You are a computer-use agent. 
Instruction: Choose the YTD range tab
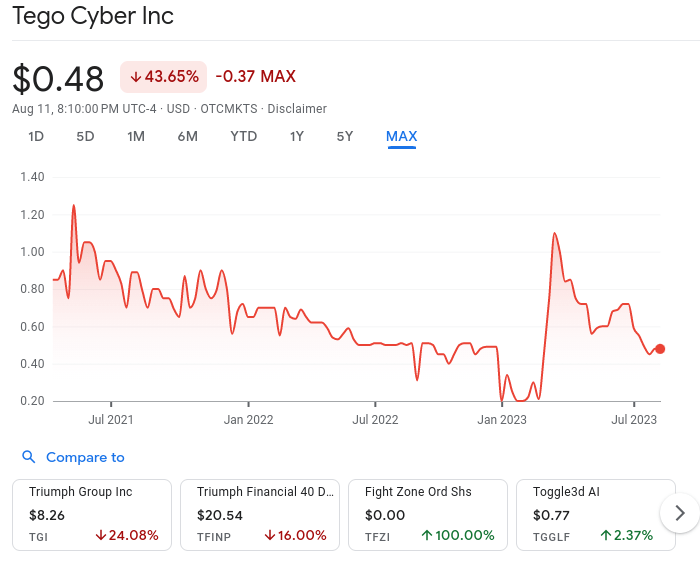243,136
